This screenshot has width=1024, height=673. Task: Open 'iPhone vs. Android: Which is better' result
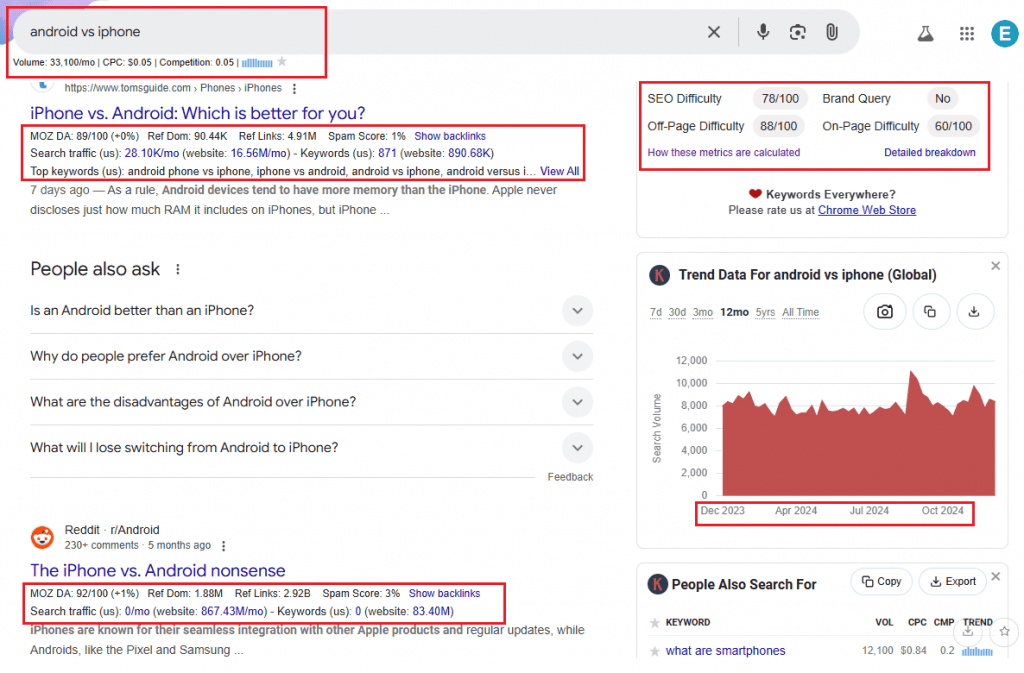point(197,113)
